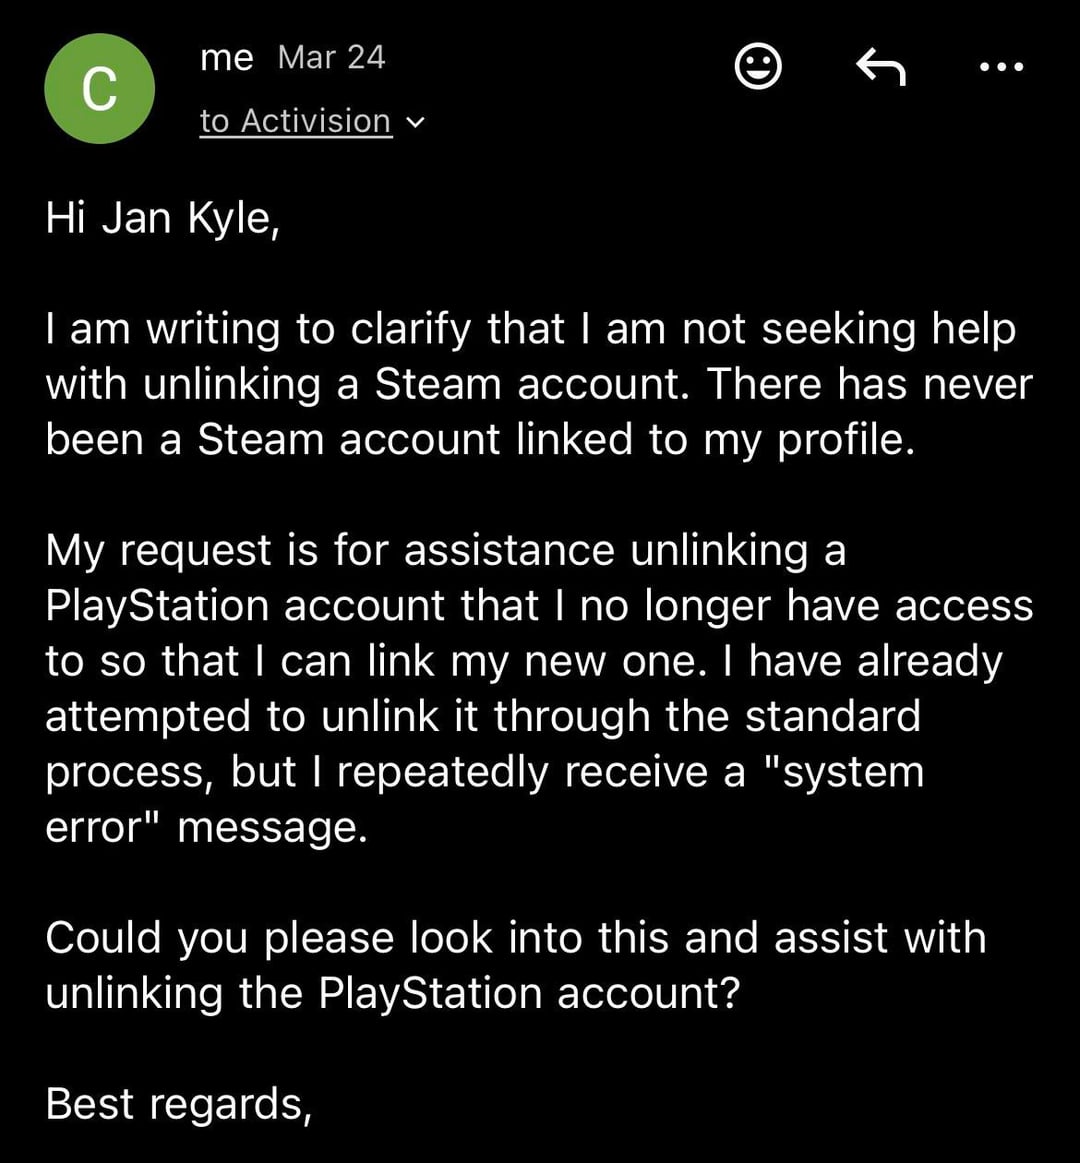Viewport: 1080px width, 1163px height.
Task: Click the line "with unlinking a Steam account"
Action: (x=538, y=385)
